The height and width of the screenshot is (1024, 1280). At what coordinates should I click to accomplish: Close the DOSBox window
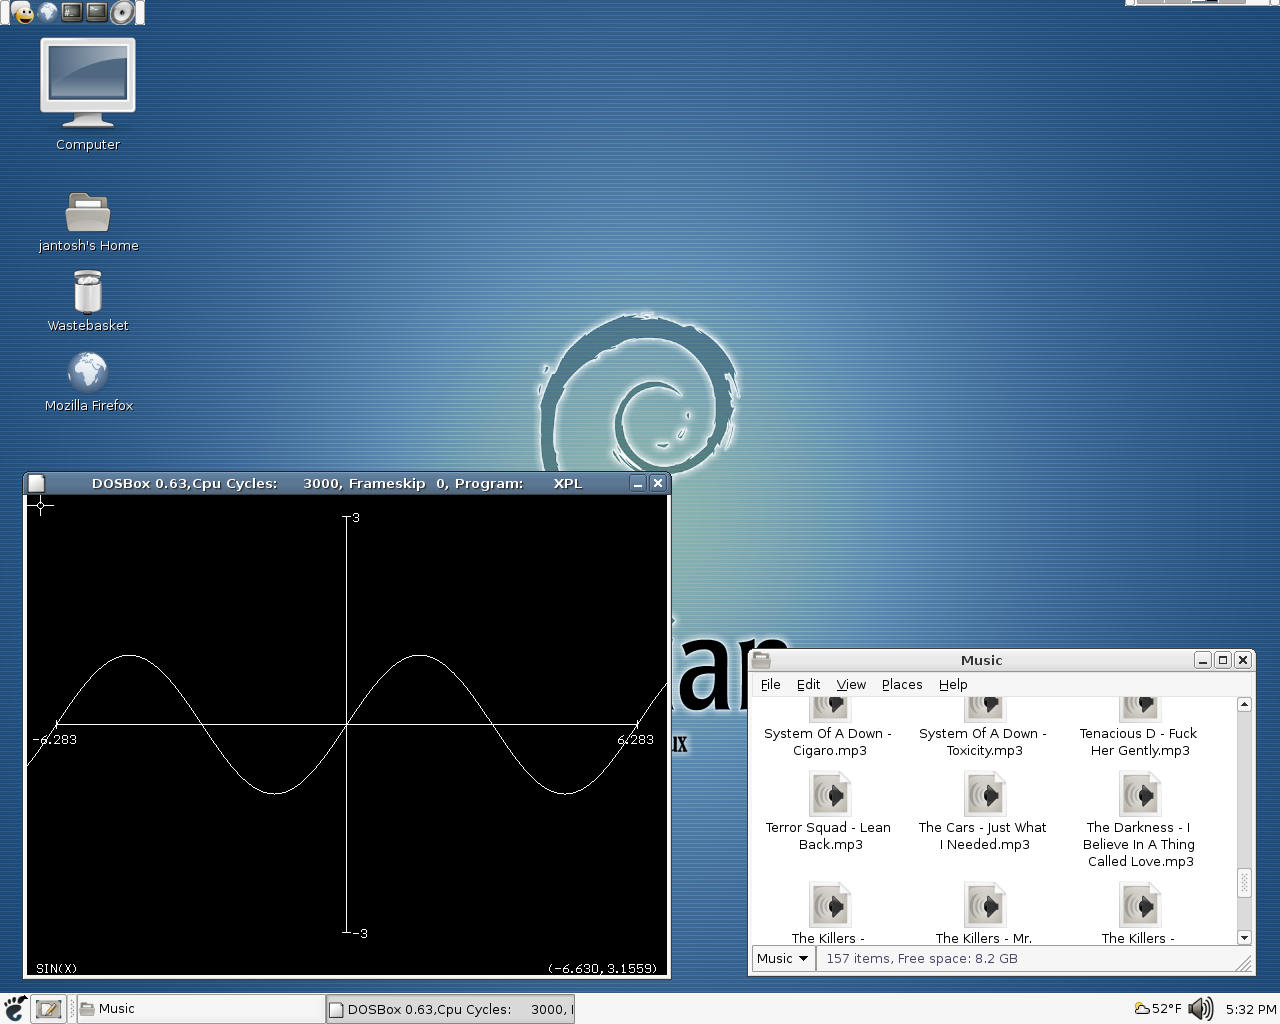click(657, 483)
